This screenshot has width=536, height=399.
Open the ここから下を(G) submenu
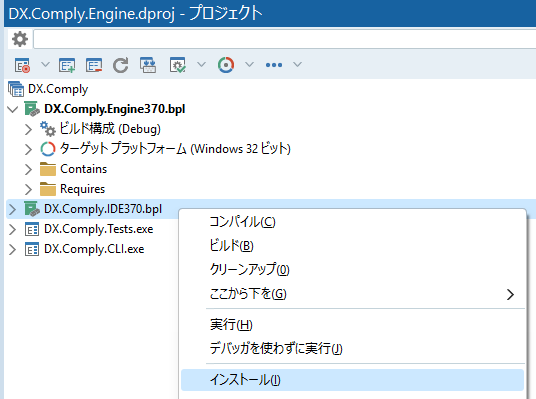click(x=352, y=294)
